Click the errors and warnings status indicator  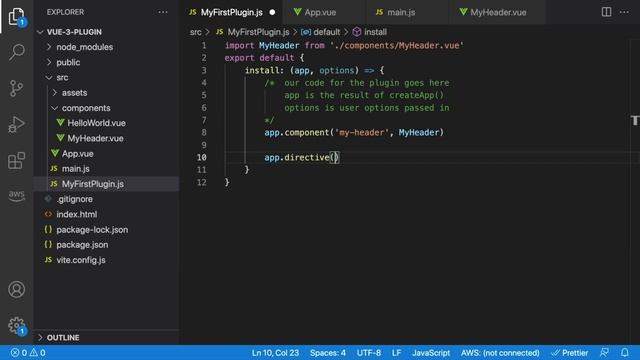click(x=28, y=353)
